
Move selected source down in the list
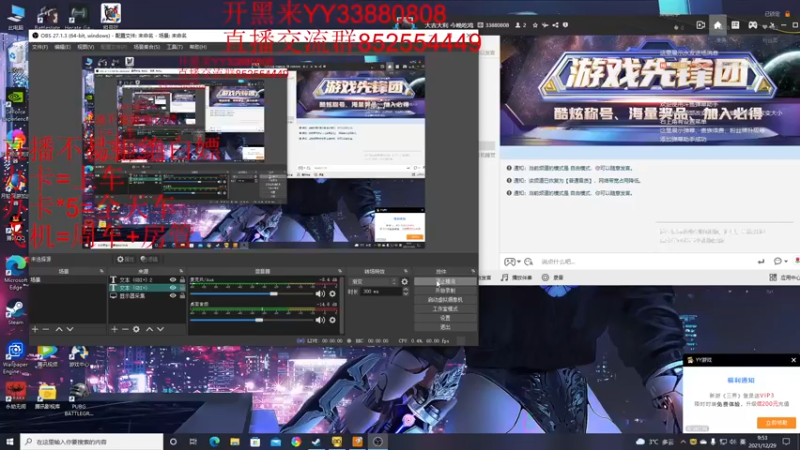pyautogui.click(x=161, y=329)
